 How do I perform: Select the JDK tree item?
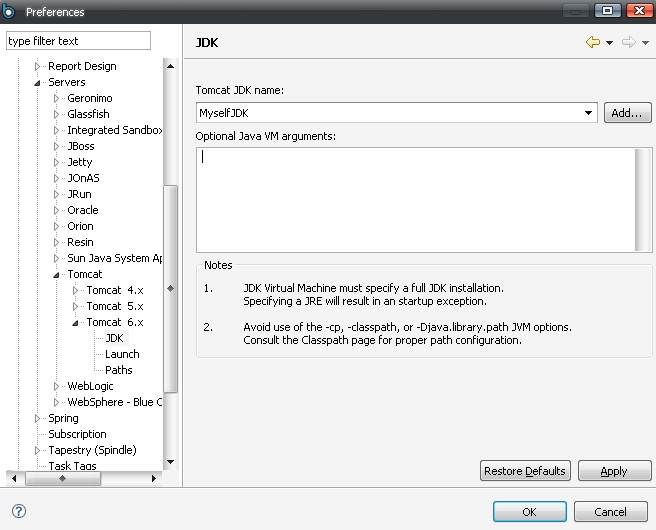tap(115, 338)
